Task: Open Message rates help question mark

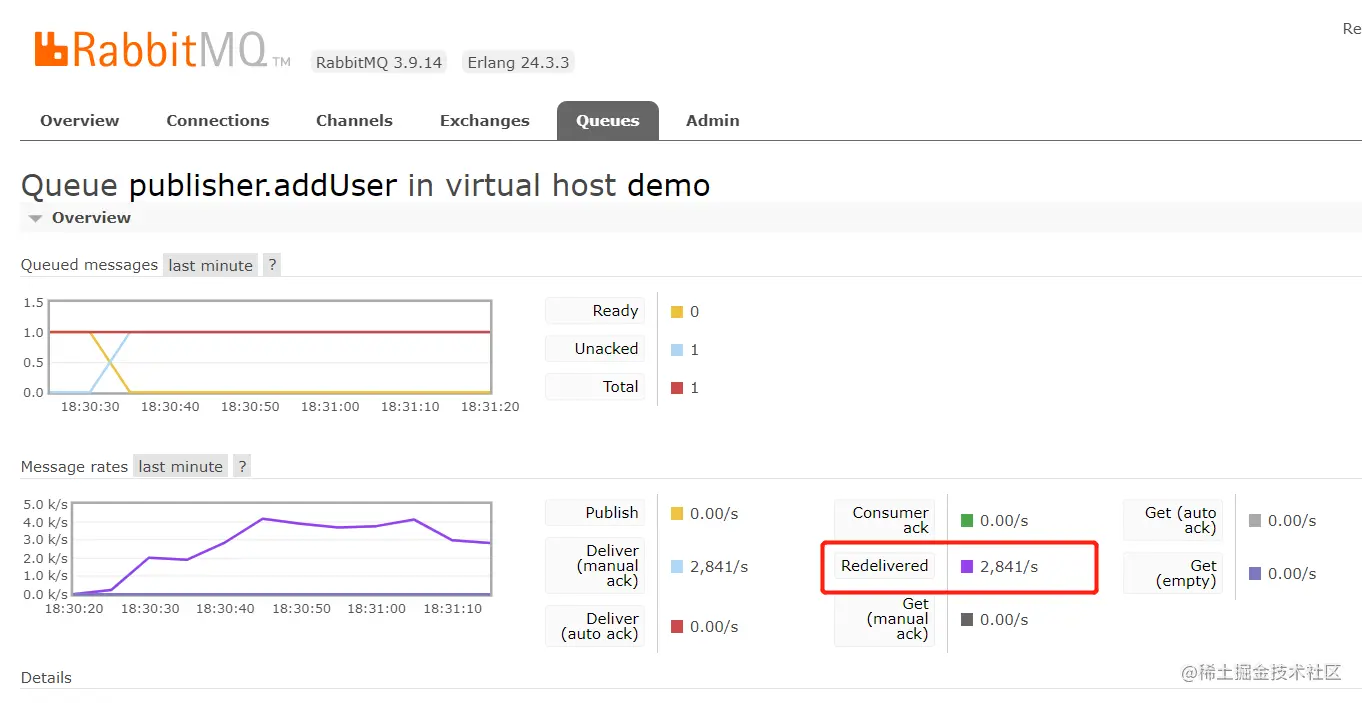Action: [241, 466]
